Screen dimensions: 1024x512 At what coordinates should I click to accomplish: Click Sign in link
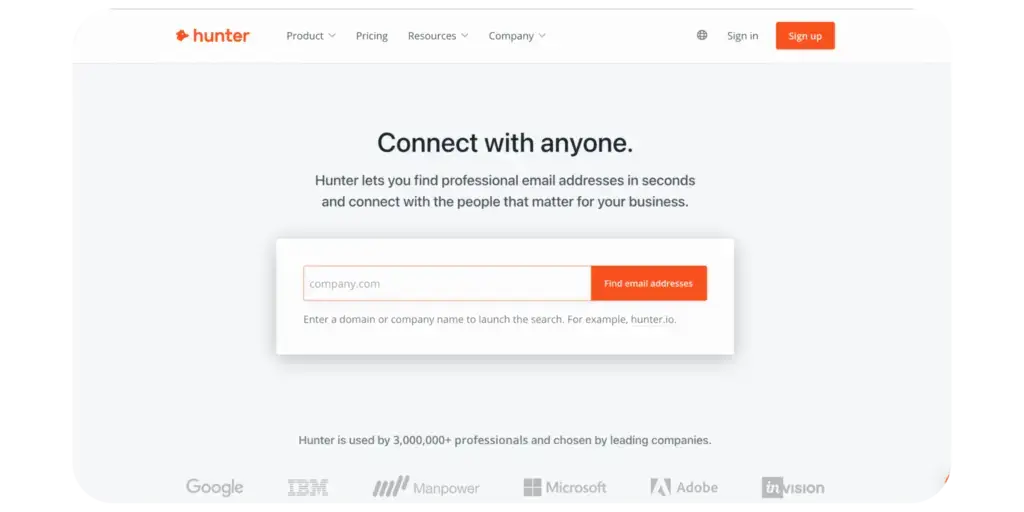(x=743, y=36)
